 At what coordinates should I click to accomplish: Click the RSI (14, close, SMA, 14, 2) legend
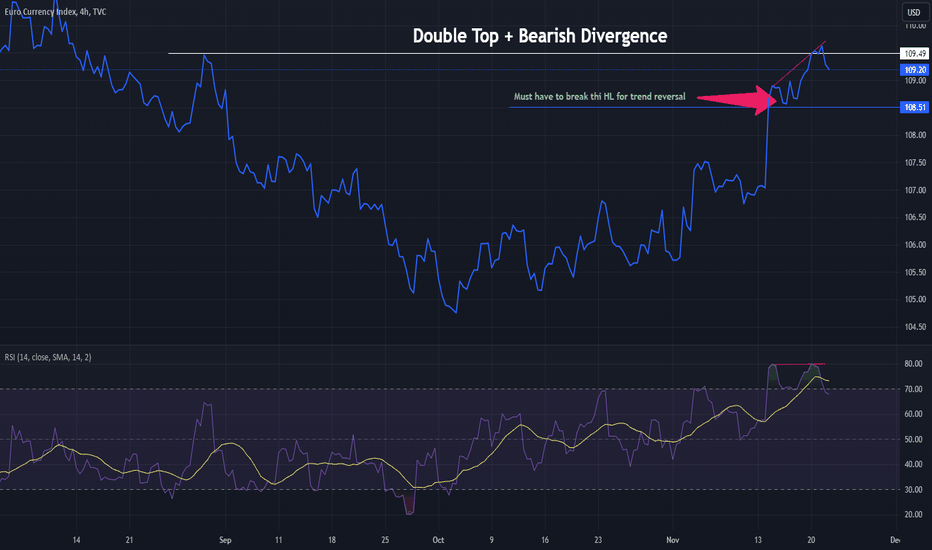pyautogui.click(x=48, y=357)
